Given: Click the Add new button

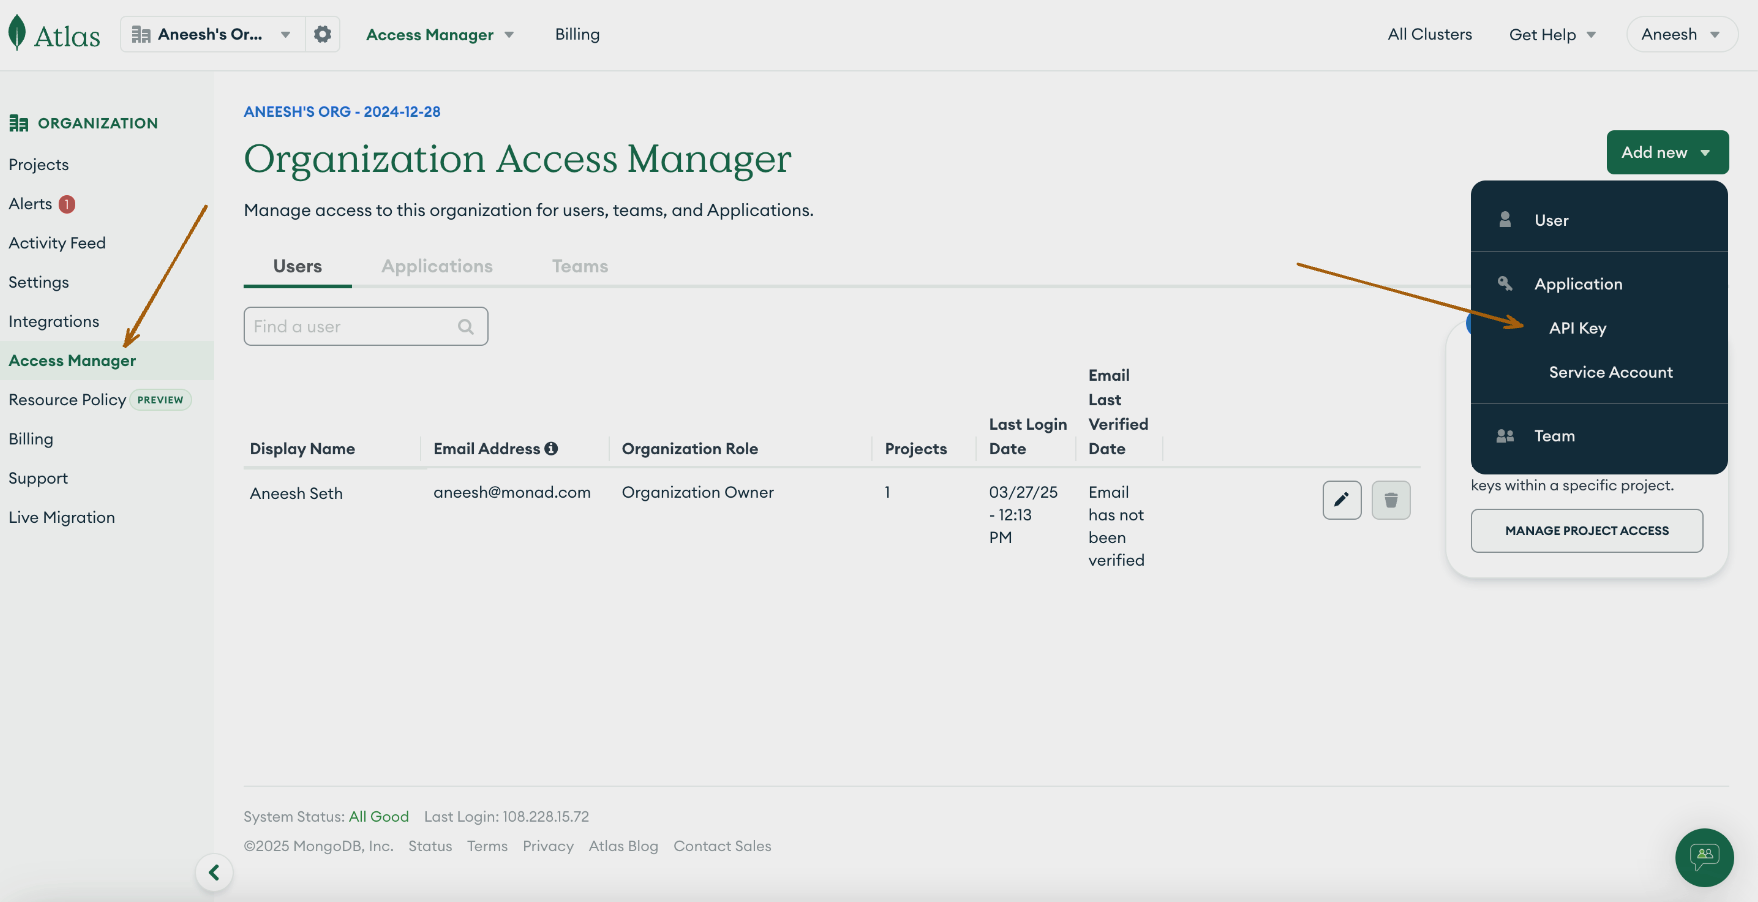Looking at the screenshot, I should (1666, 152).
